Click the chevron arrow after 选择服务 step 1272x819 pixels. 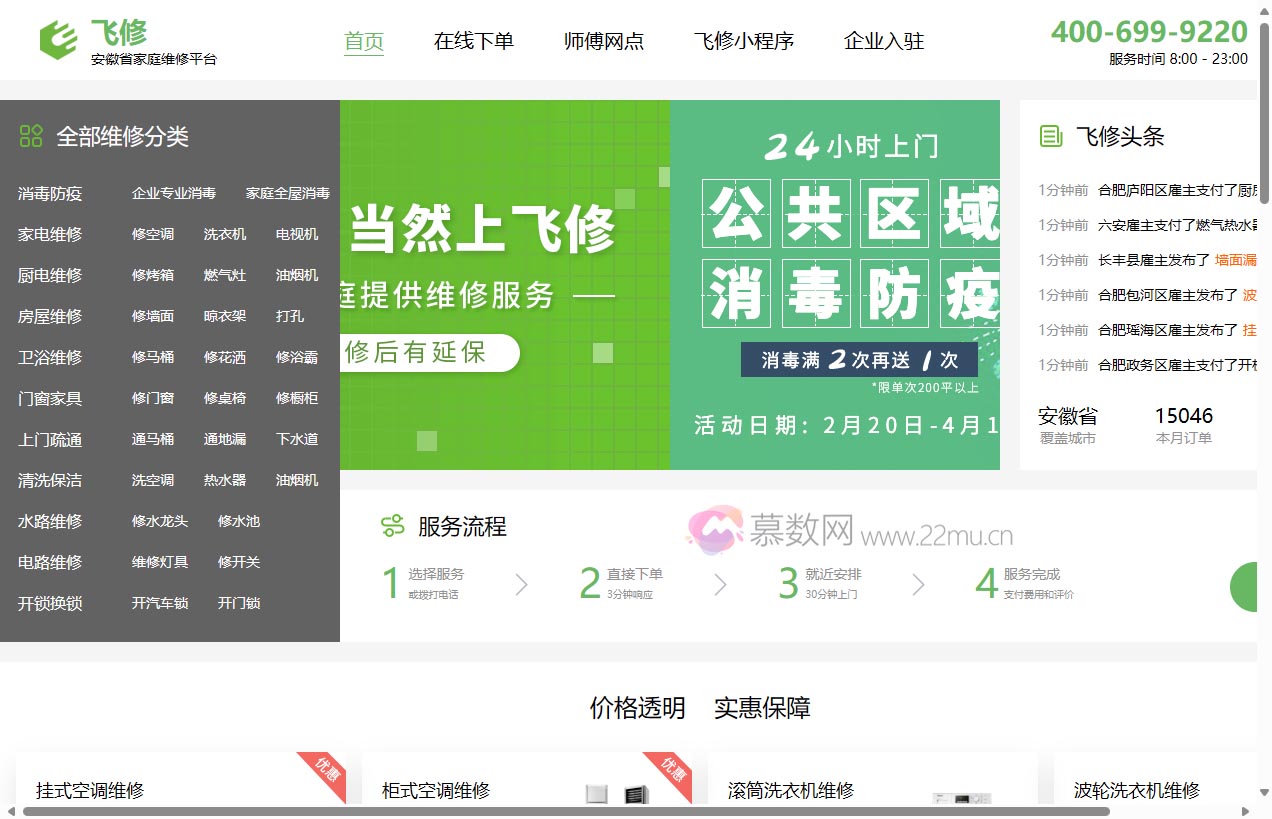coord(521,585)
